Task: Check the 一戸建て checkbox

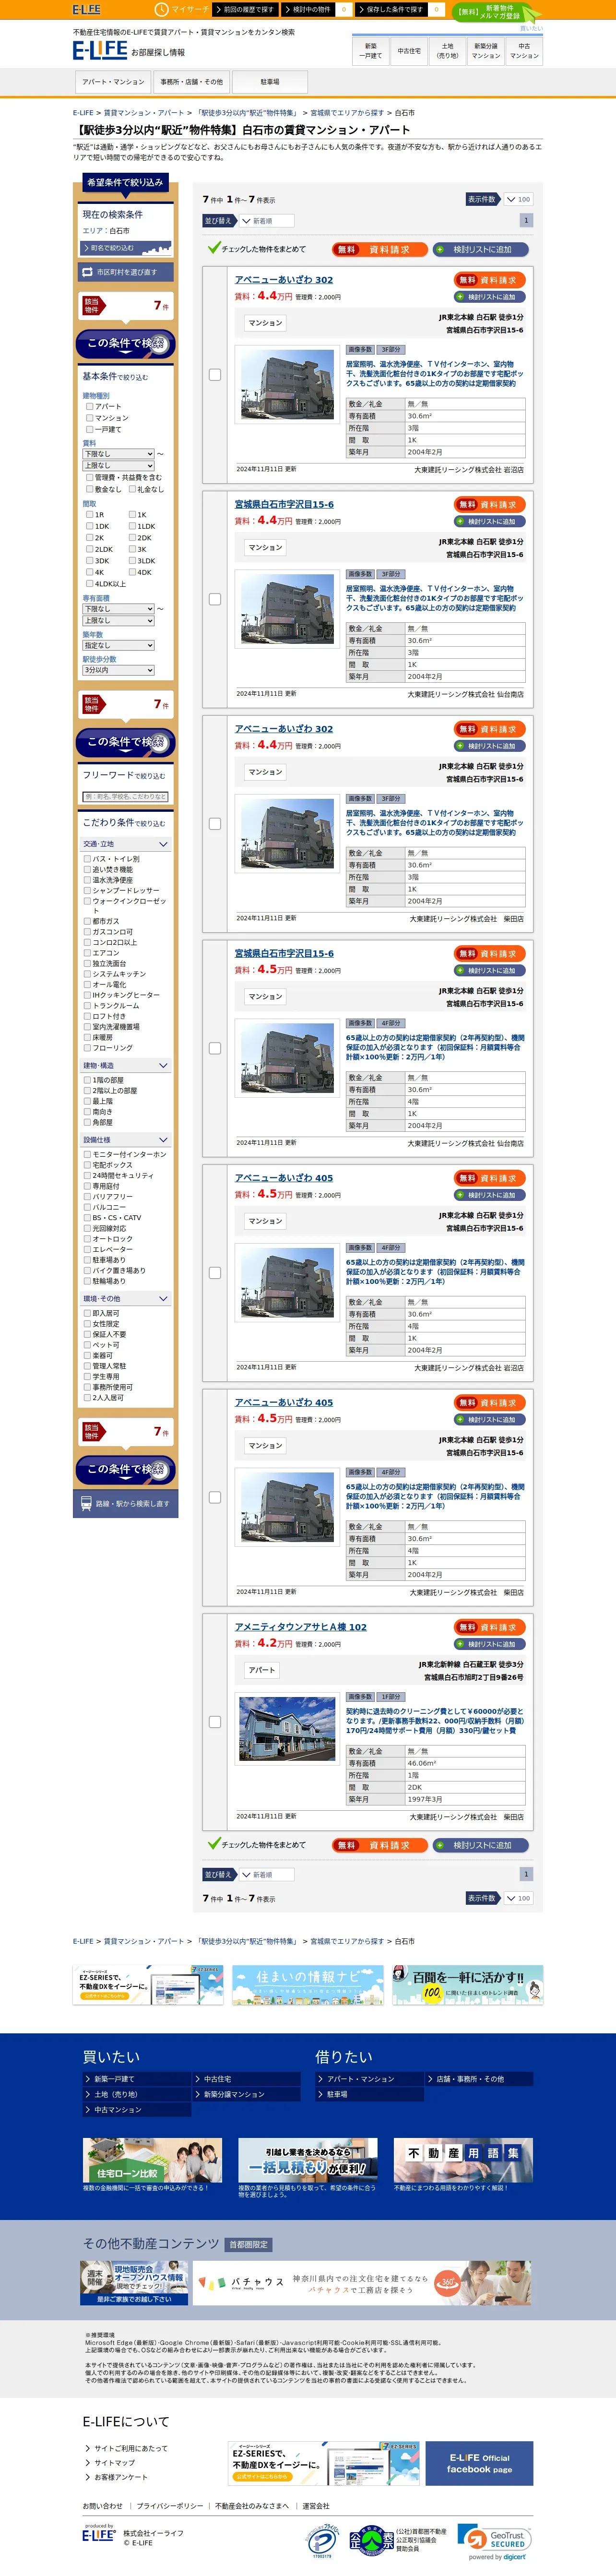Action: (90, 429)
